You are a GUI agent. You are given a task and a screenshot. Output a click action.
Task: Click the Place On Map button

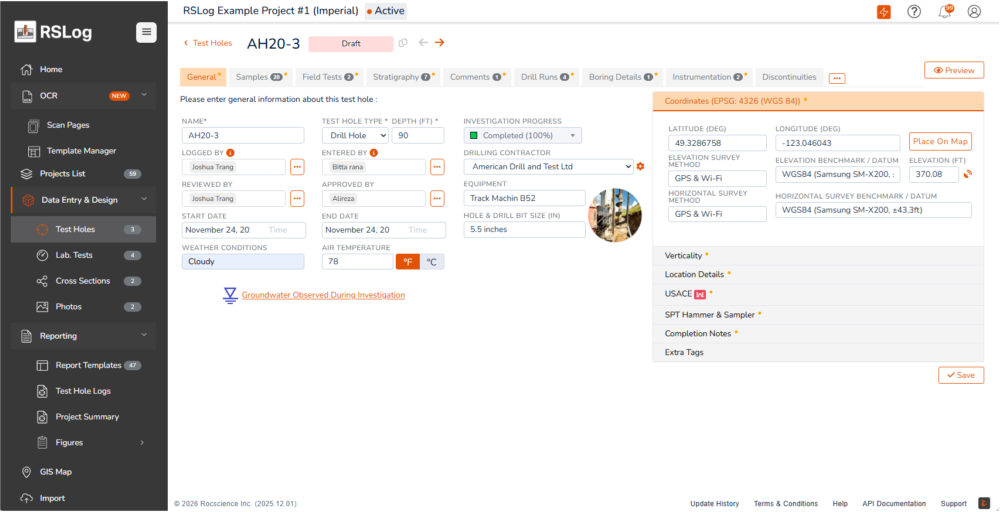point(939,142)
